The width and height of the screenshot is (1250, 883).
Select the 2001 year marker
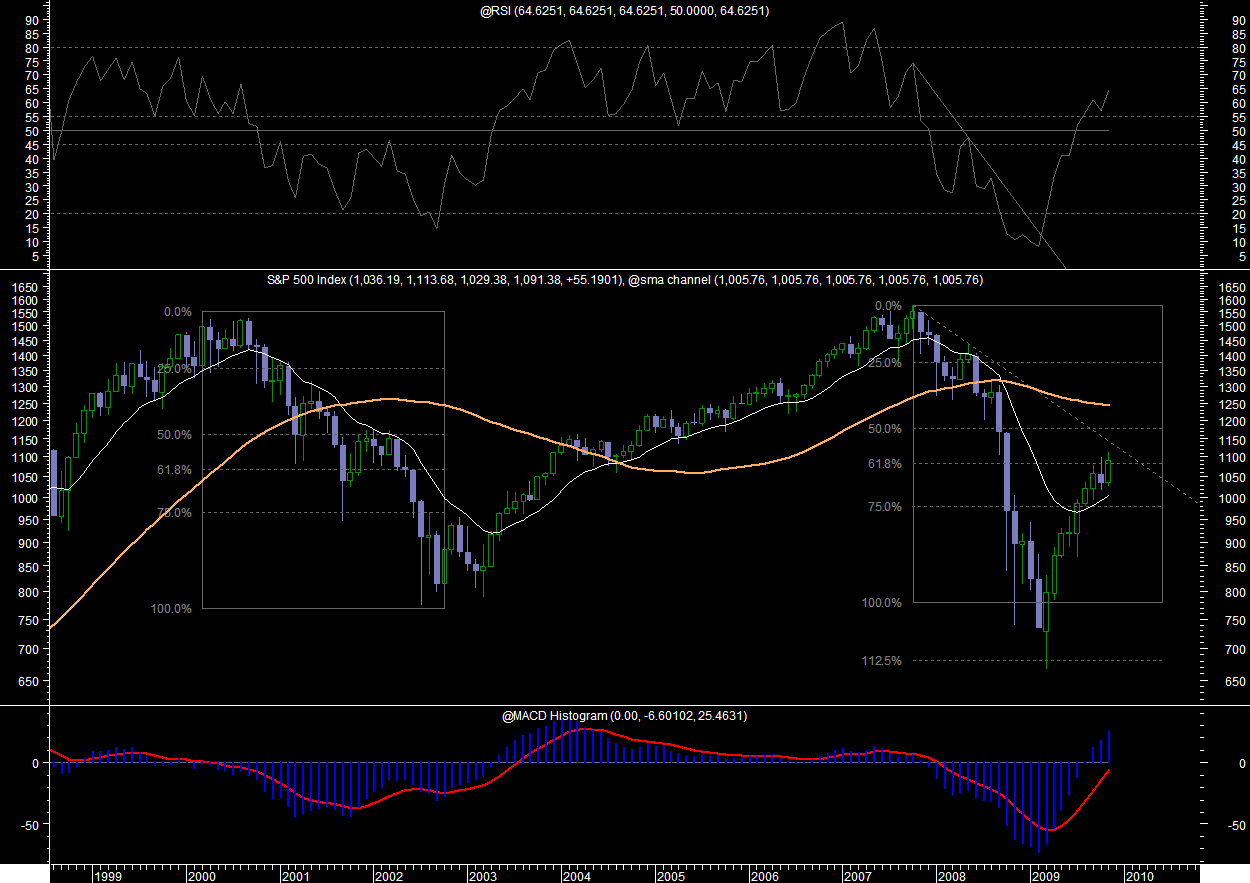295,876
